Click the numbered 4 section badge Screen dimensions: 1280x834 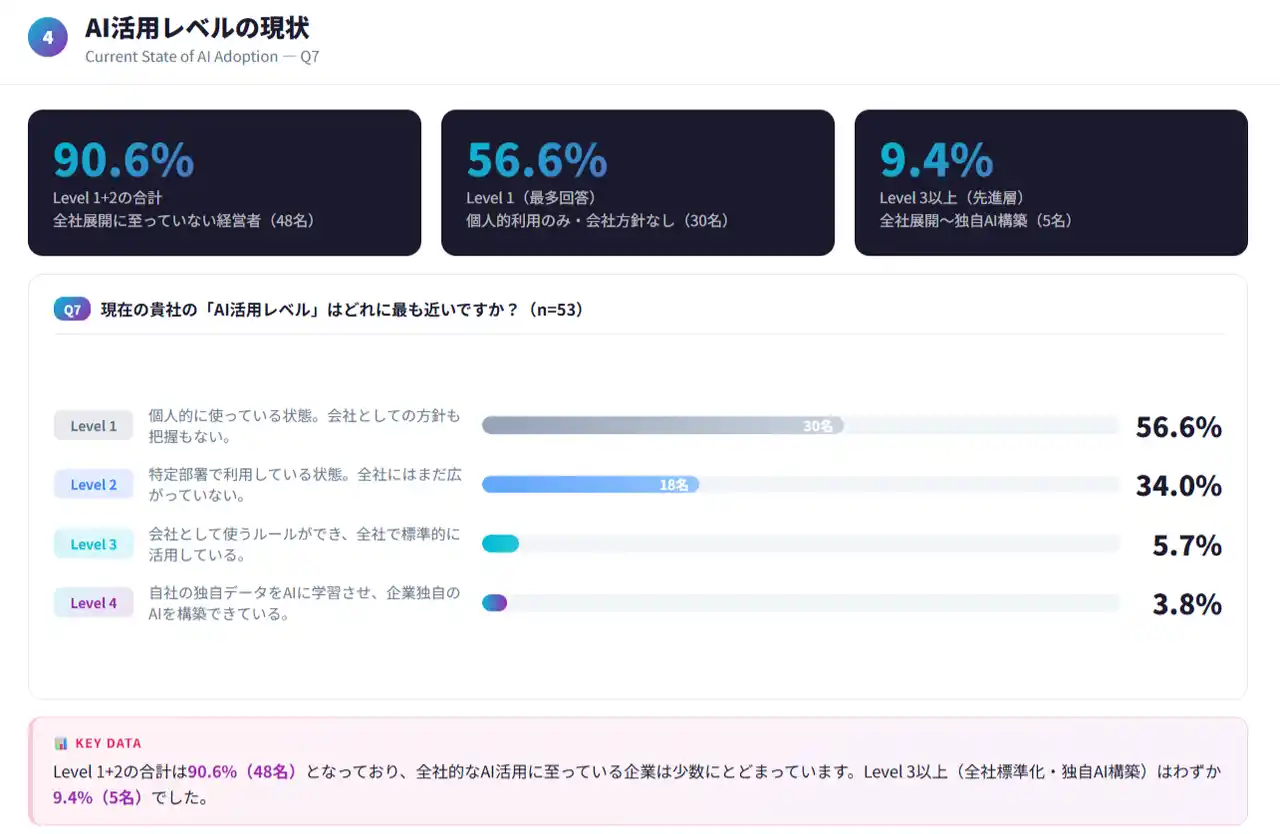pyautogui.click(x=47, y=39)
